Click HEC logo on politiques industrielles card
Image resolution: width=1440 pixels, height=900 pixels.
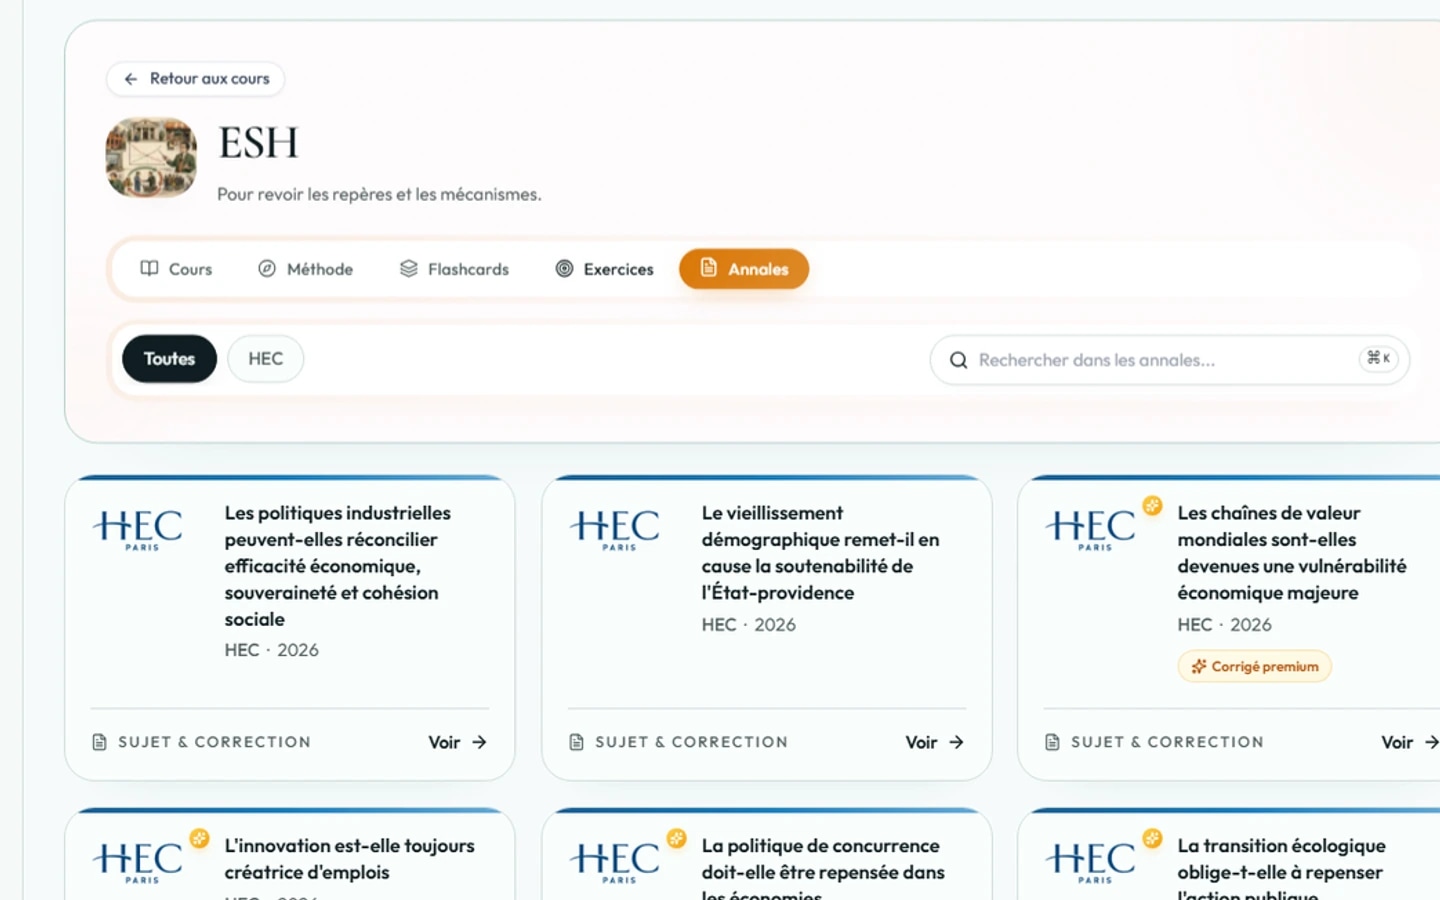[x=138, y=529]
